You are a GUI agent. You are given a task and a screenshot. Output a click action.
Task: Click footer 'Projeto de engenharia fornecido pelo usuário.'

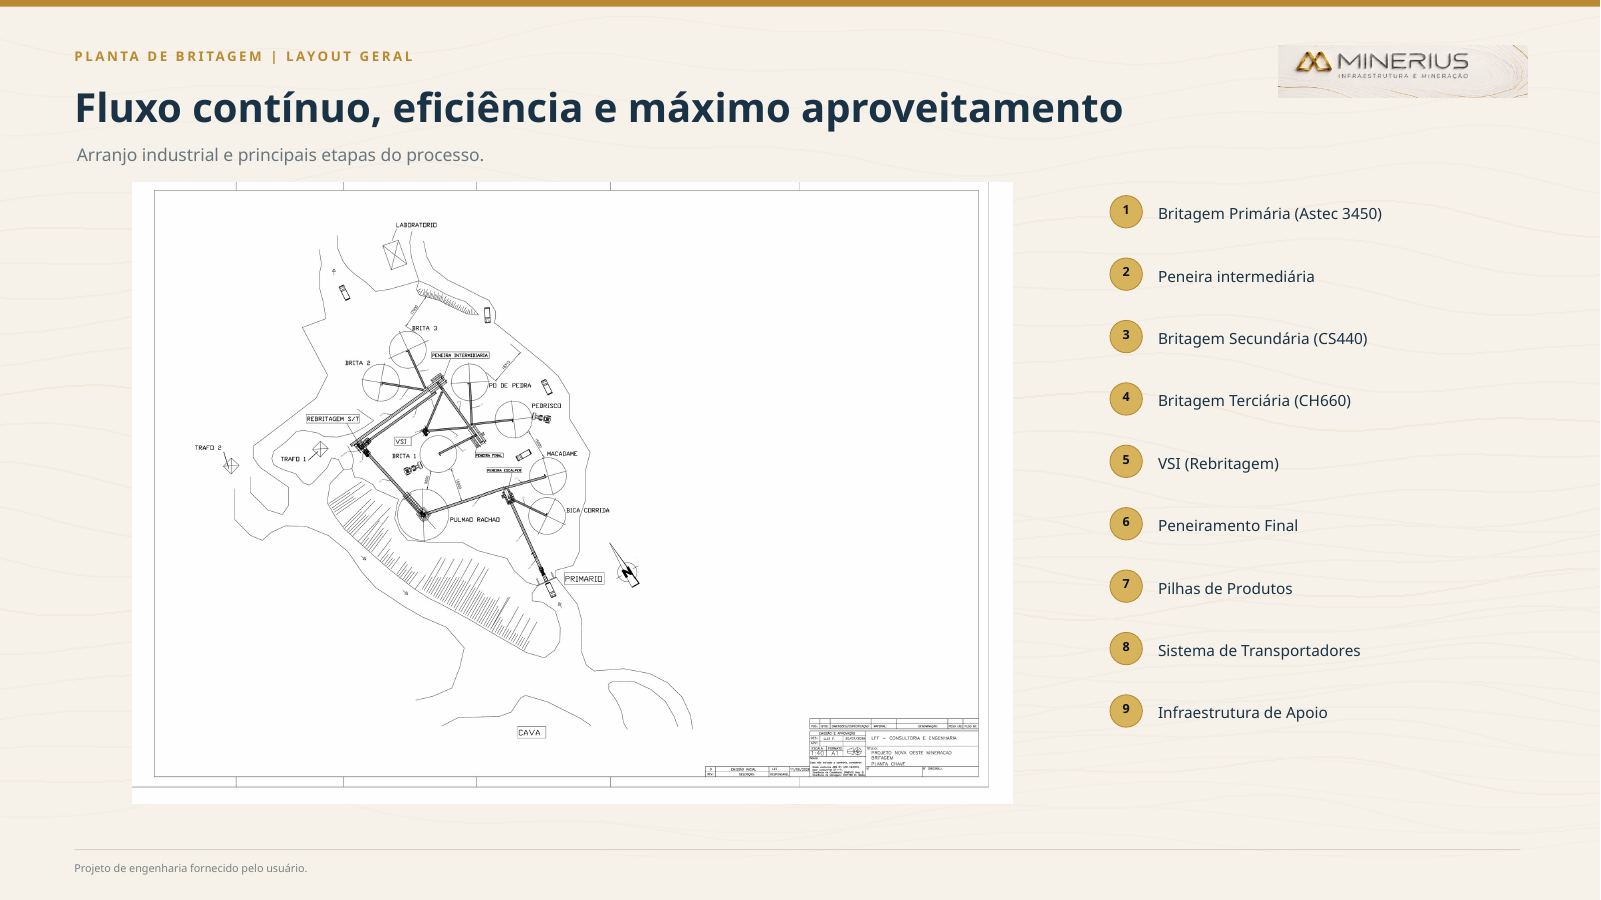tap(190, 868)
